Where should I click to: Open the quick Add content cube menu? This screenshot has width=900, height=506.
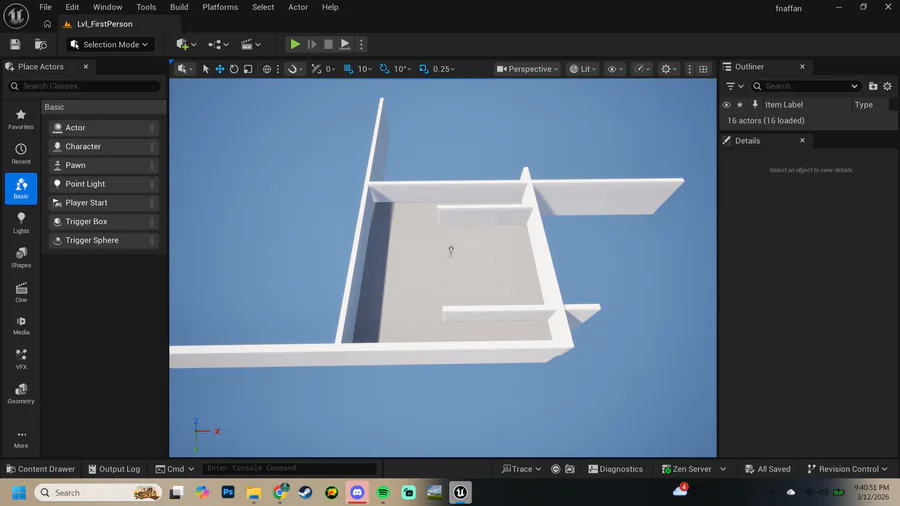[x=186, y=44]
